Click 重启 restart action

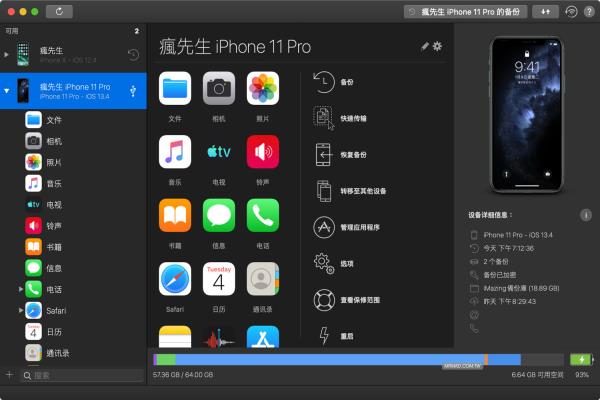click(x=335, y=336)
